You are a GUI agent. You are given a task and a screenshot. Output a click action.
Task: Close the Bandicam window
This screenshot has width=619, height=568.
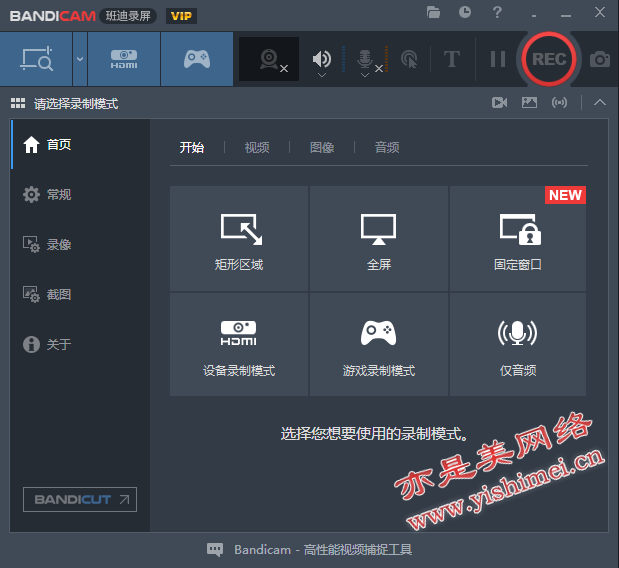(600, 12)
